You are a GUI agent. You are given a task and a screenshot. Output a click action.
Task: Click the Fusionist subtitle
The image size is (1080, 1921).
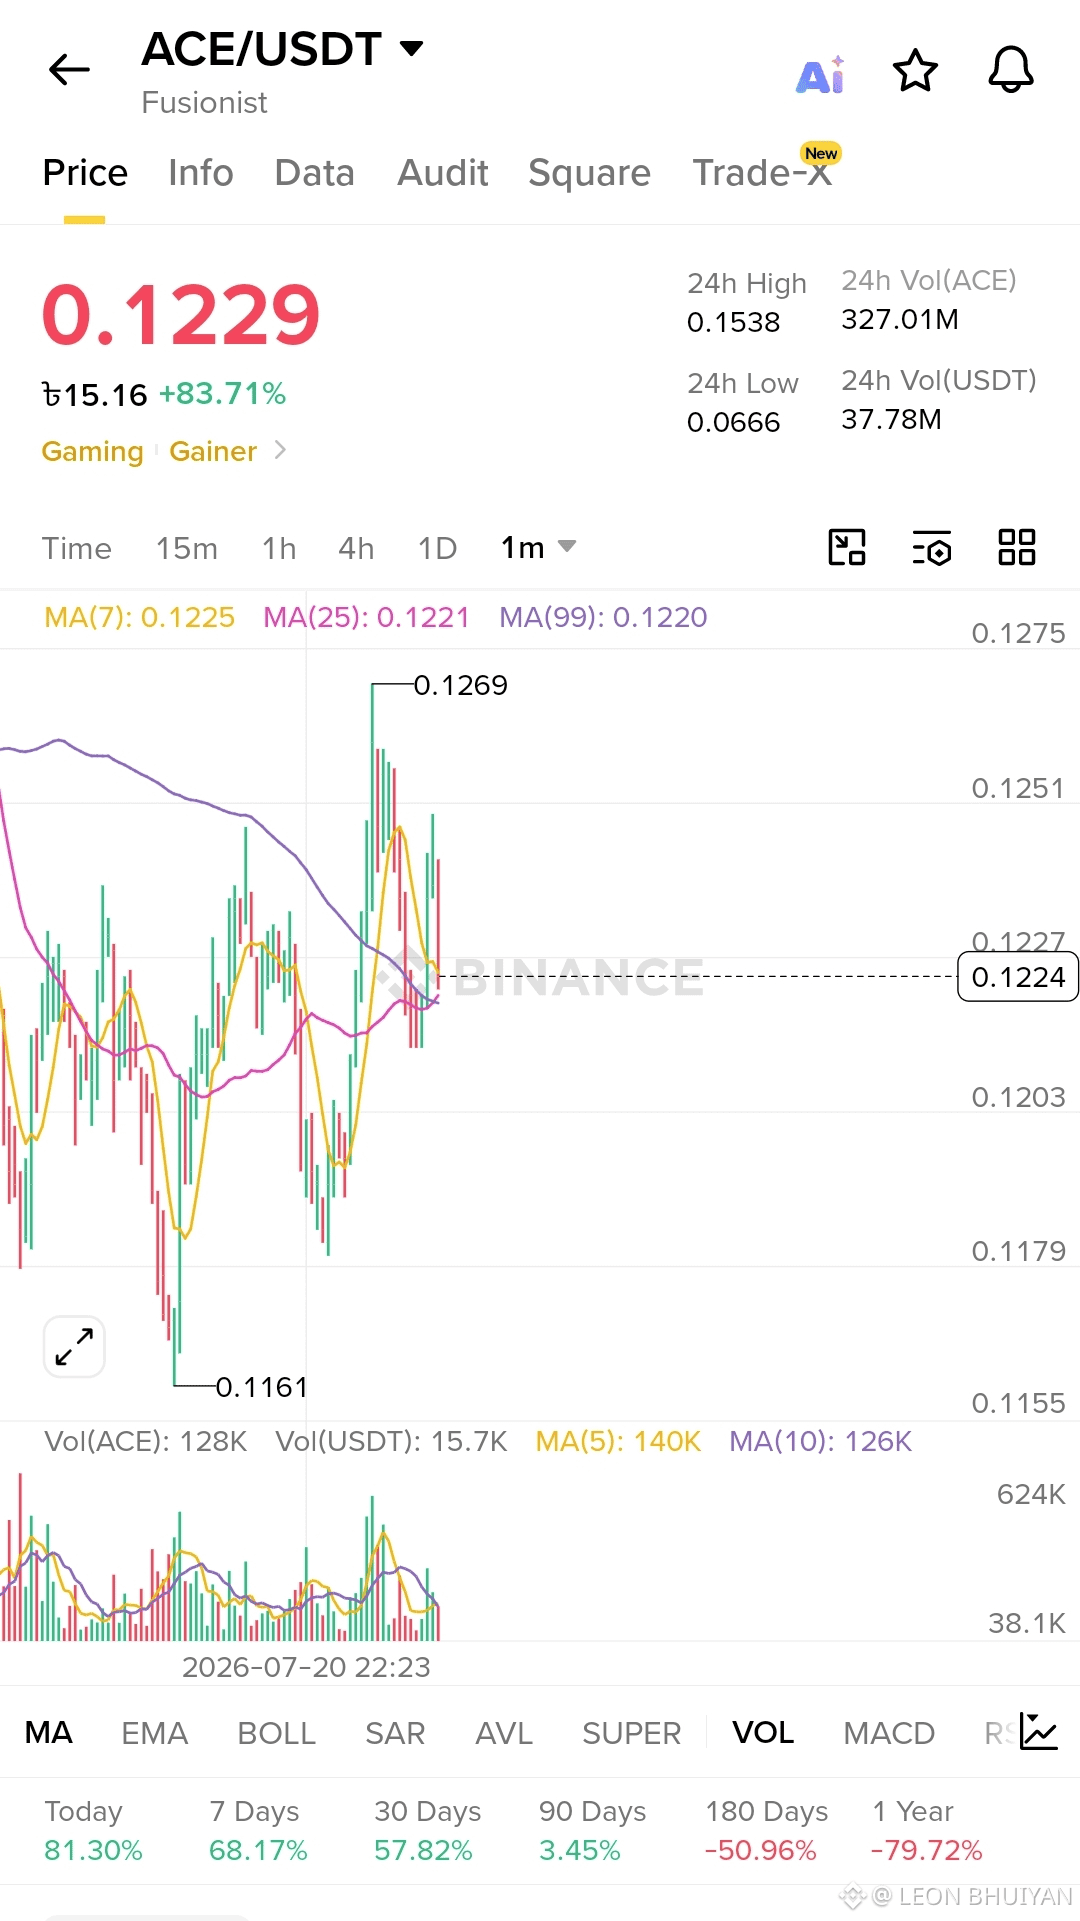[204, 102]
